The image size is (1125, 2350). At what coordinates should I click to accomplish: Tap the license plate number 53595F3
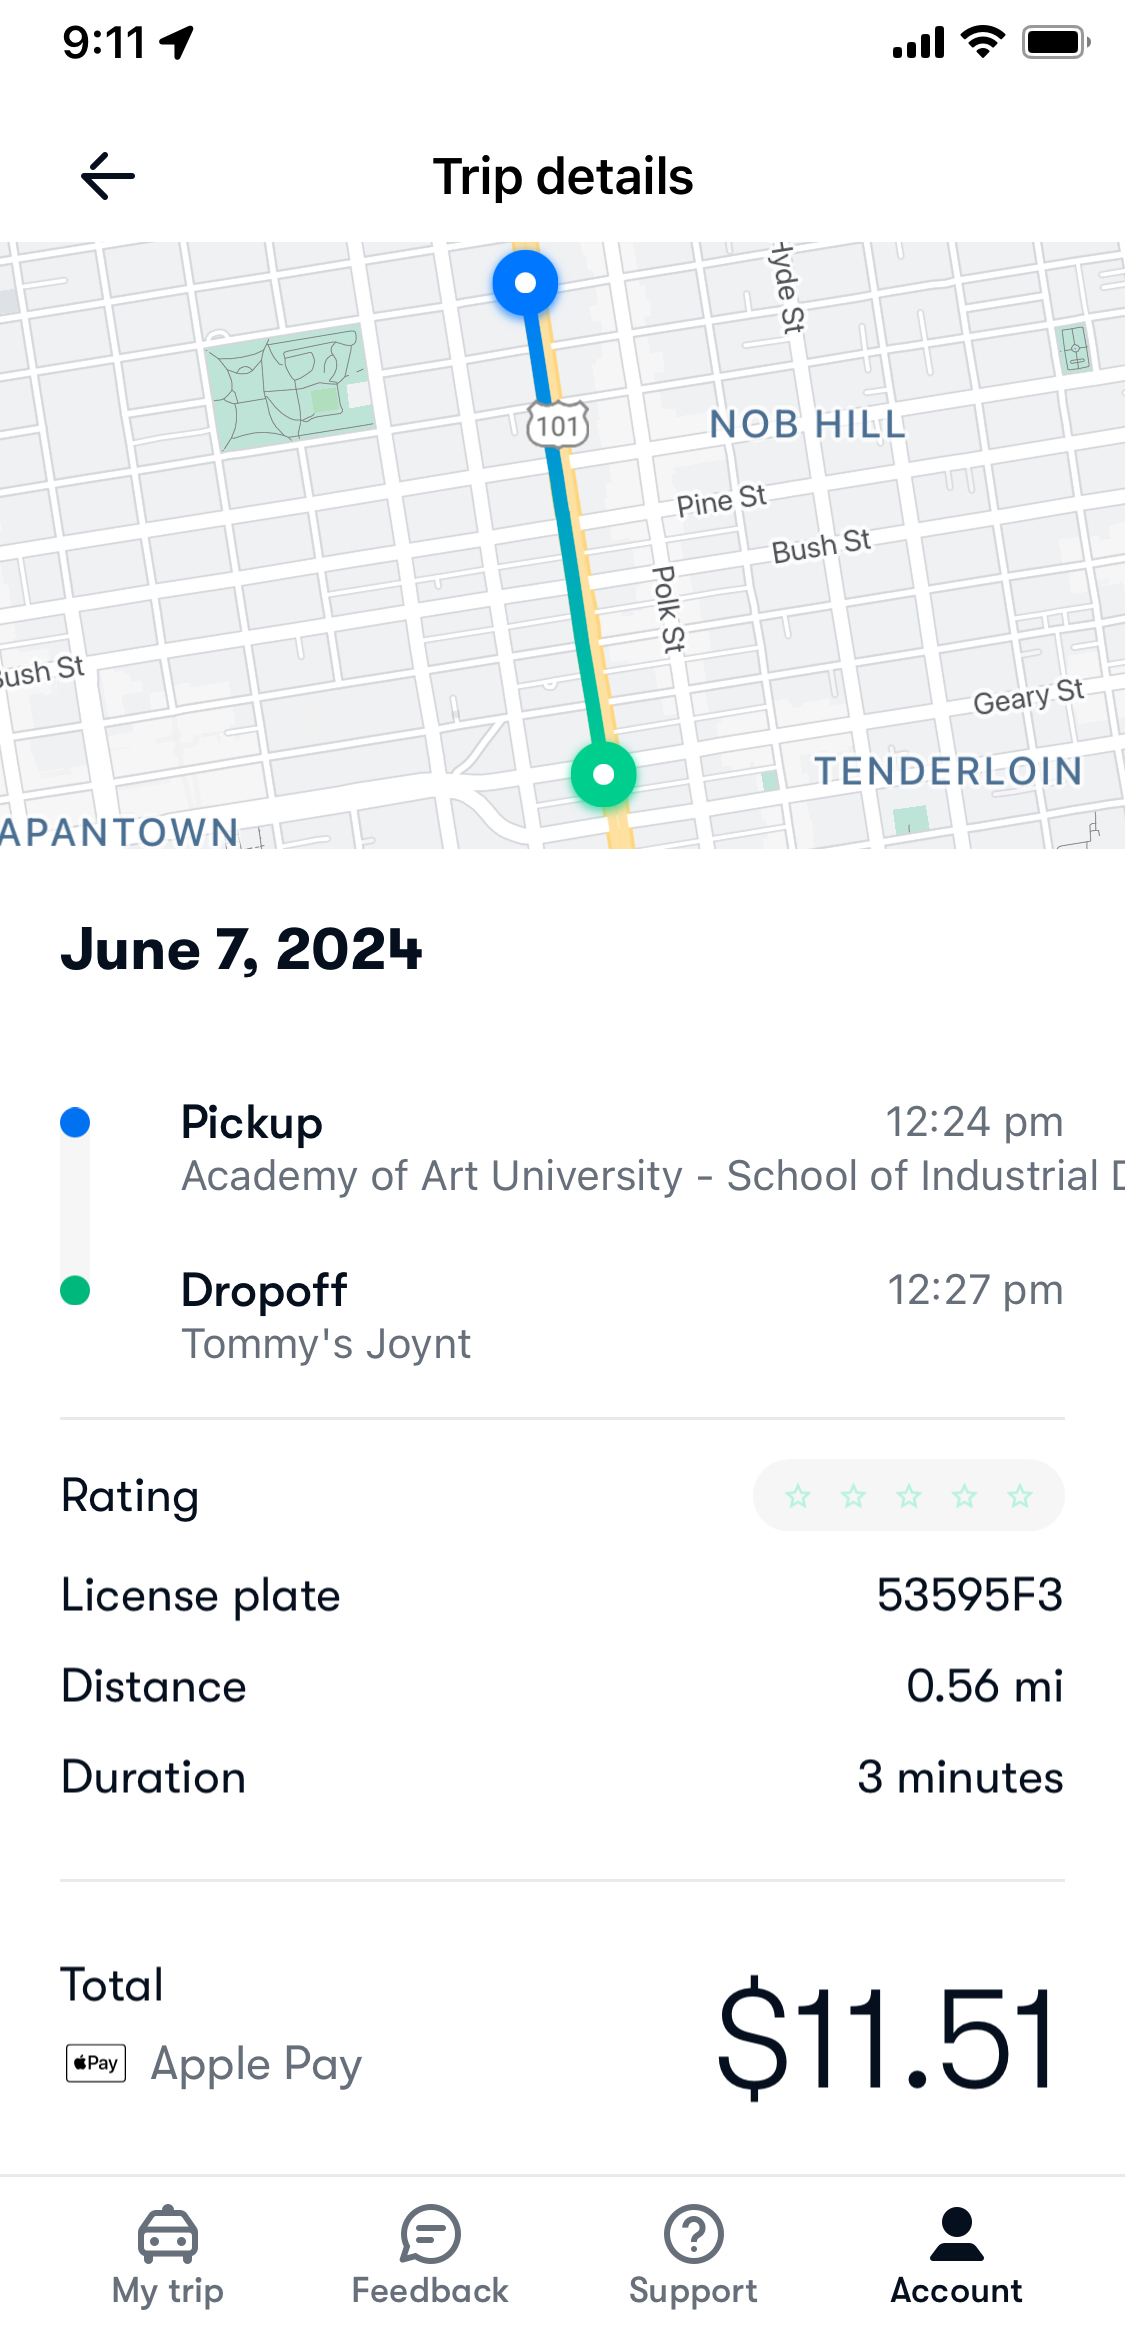click(x=969, y=1595)
